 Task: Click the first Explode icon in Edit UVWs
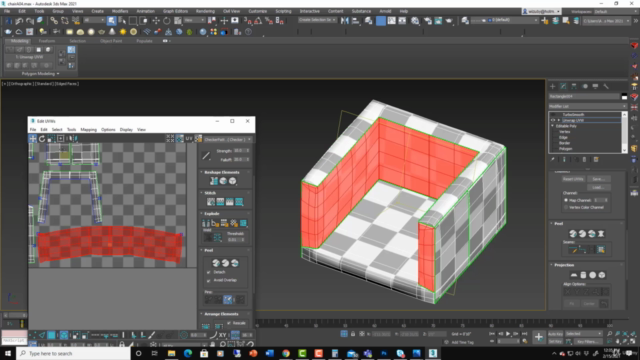(x=206, y=223)
